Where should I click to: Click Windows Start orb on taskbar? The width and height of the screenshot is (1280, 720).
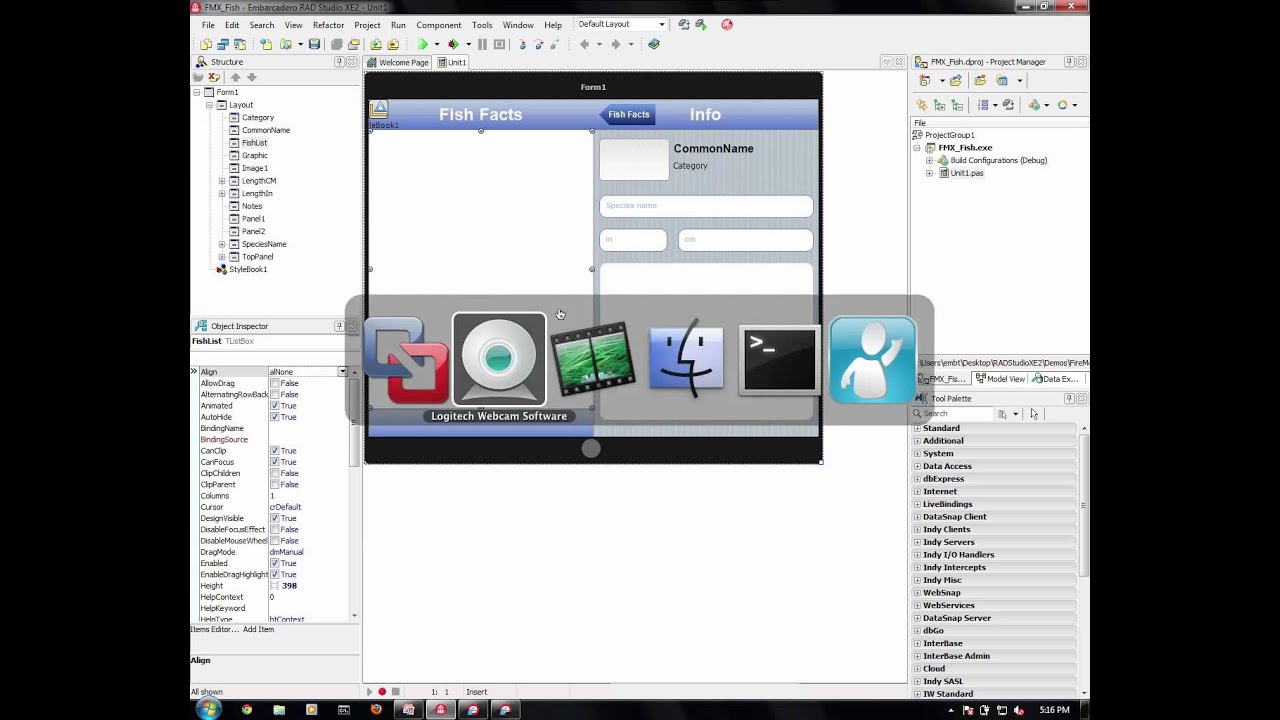(x=208, y=709)
